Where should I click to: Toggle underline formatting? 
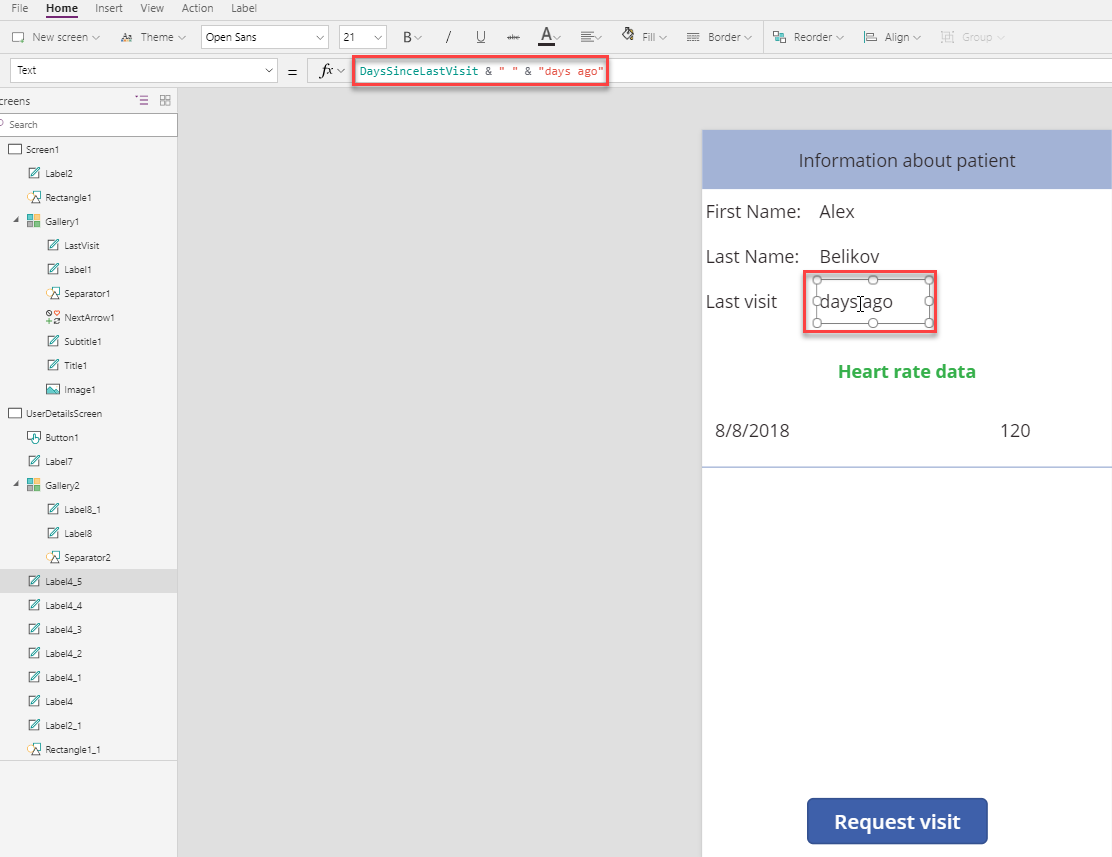click(481, 38)
